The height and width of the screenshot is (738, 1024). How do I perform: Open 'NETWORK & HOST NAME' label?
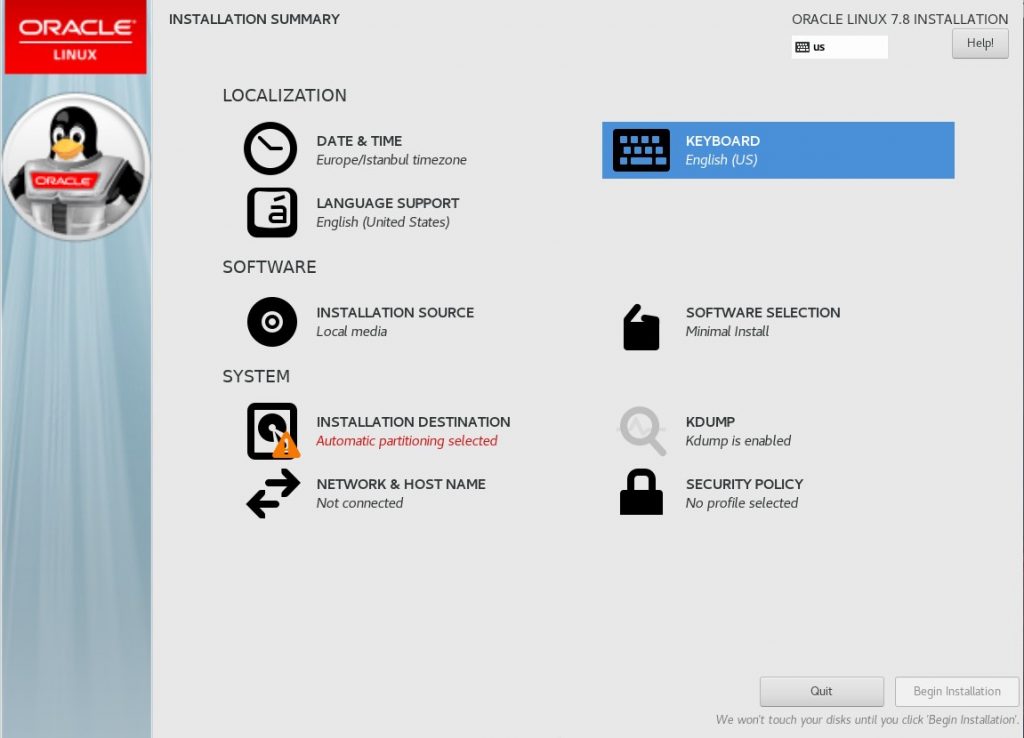pos(402,484)
